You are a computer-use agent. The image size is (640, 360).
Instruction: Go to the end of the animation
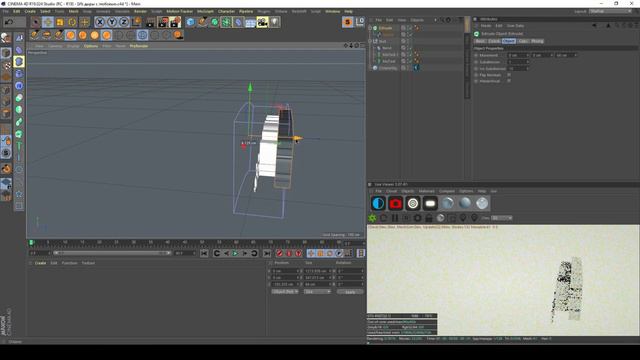point(267,253)
